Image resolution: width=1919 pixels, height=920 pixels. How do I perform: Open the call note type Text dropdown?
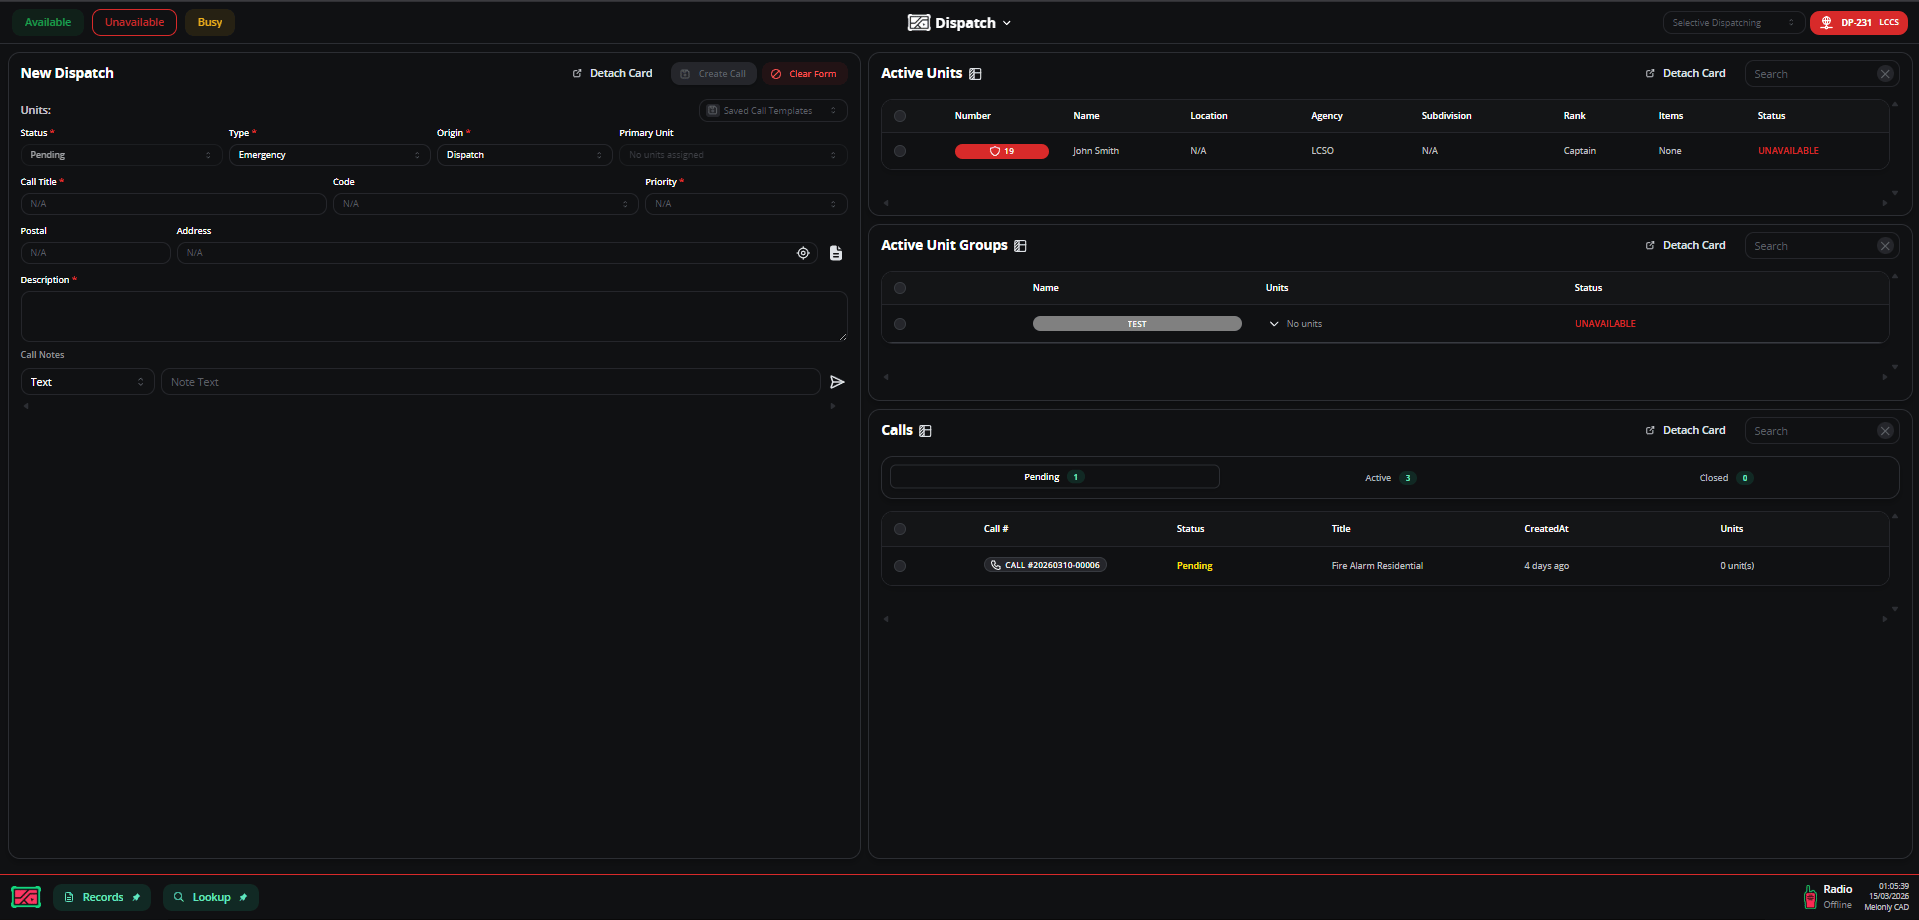click(88, 382)
